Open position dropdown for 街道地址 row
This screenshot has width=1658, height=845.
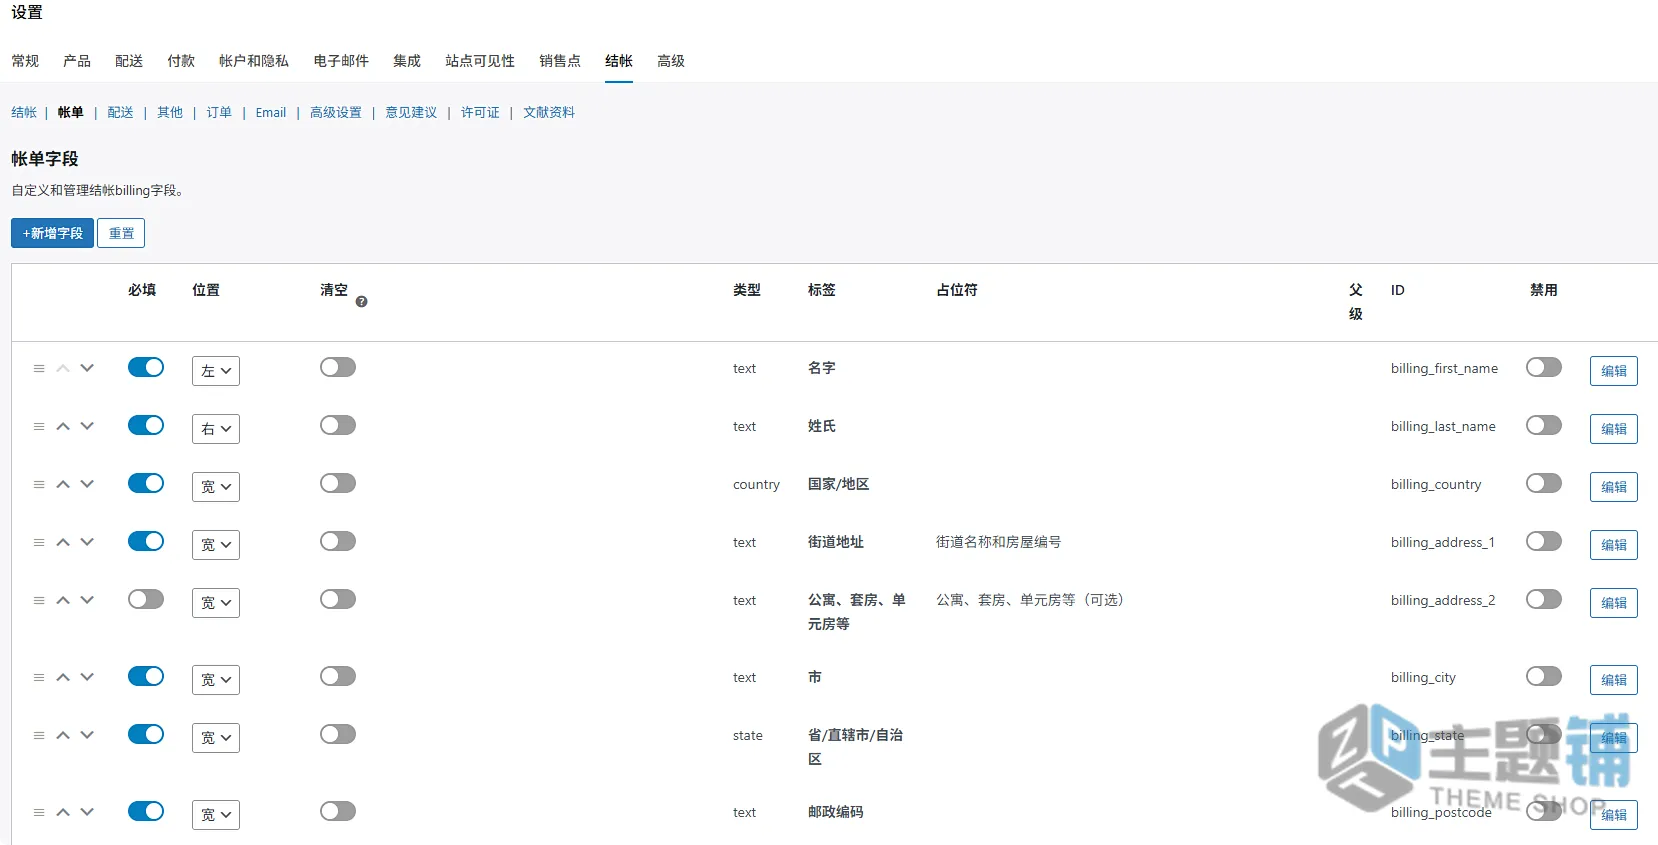pyautogui.click(x=216, y=545)
